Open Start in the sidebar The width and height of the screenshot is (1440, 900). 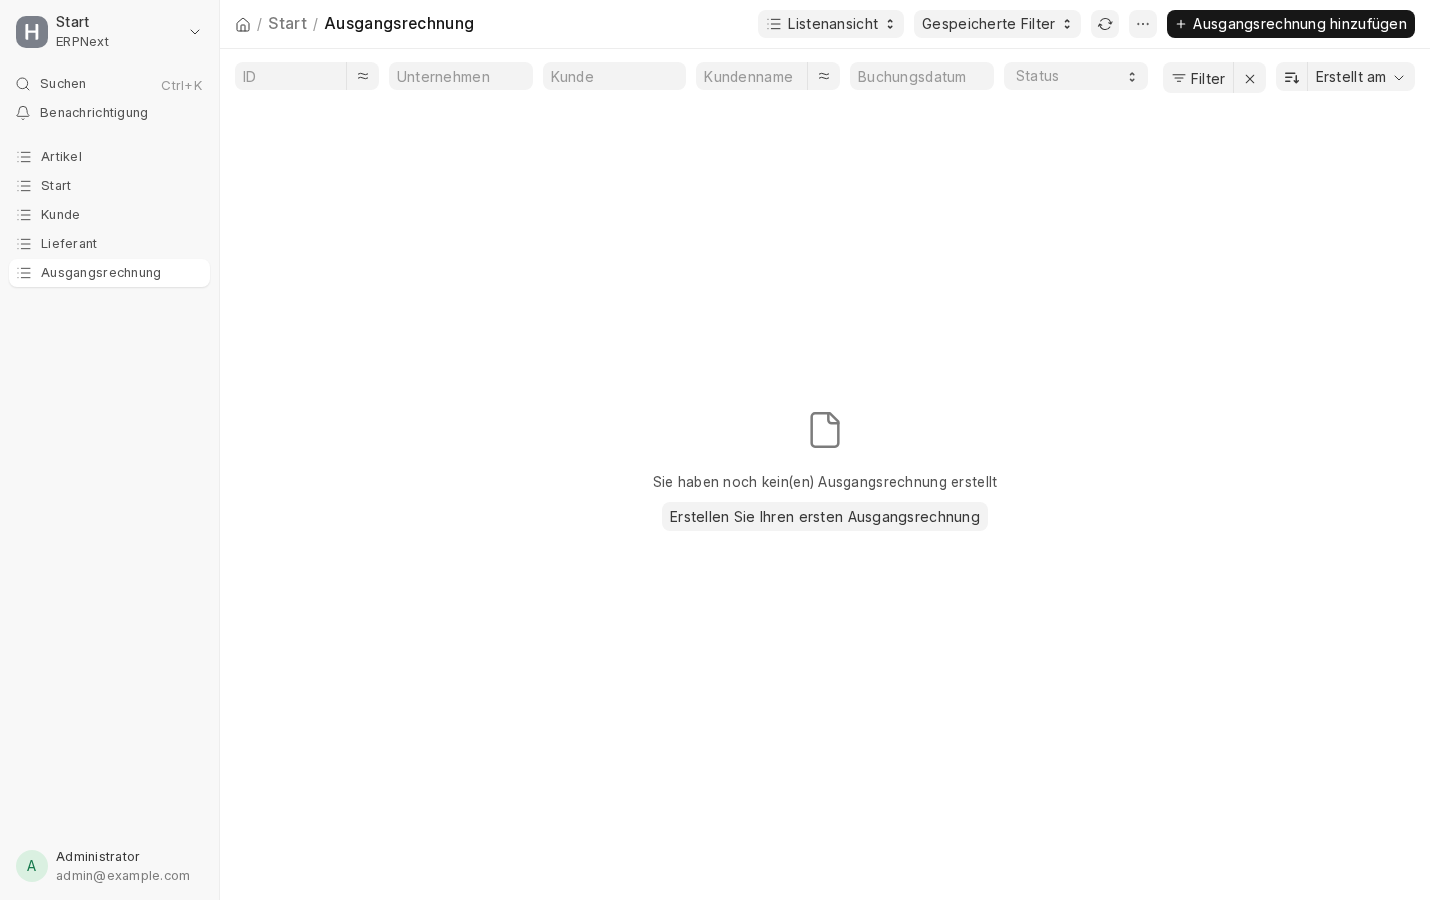click(x=110, y=186)
